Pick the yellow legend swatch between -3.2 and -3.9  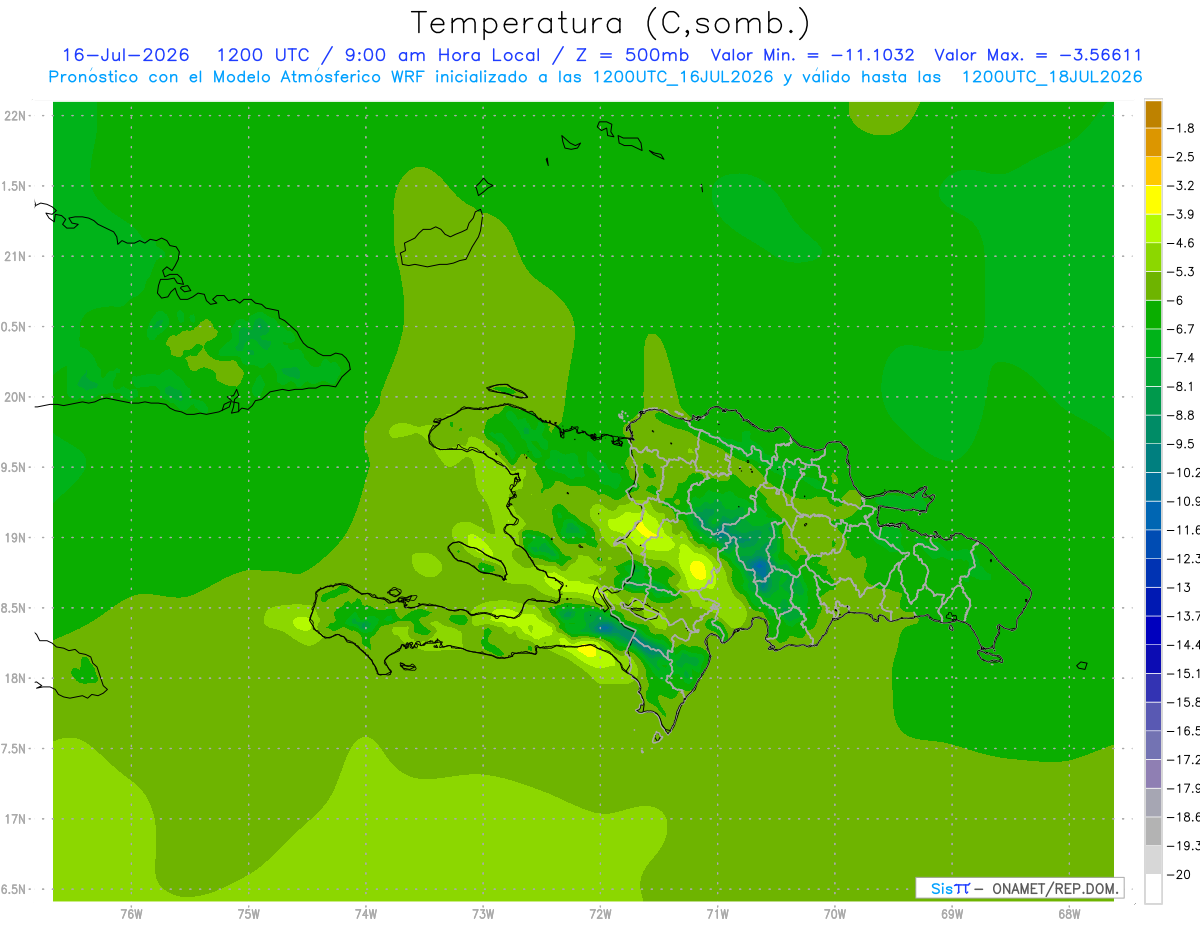(1153, 200)
